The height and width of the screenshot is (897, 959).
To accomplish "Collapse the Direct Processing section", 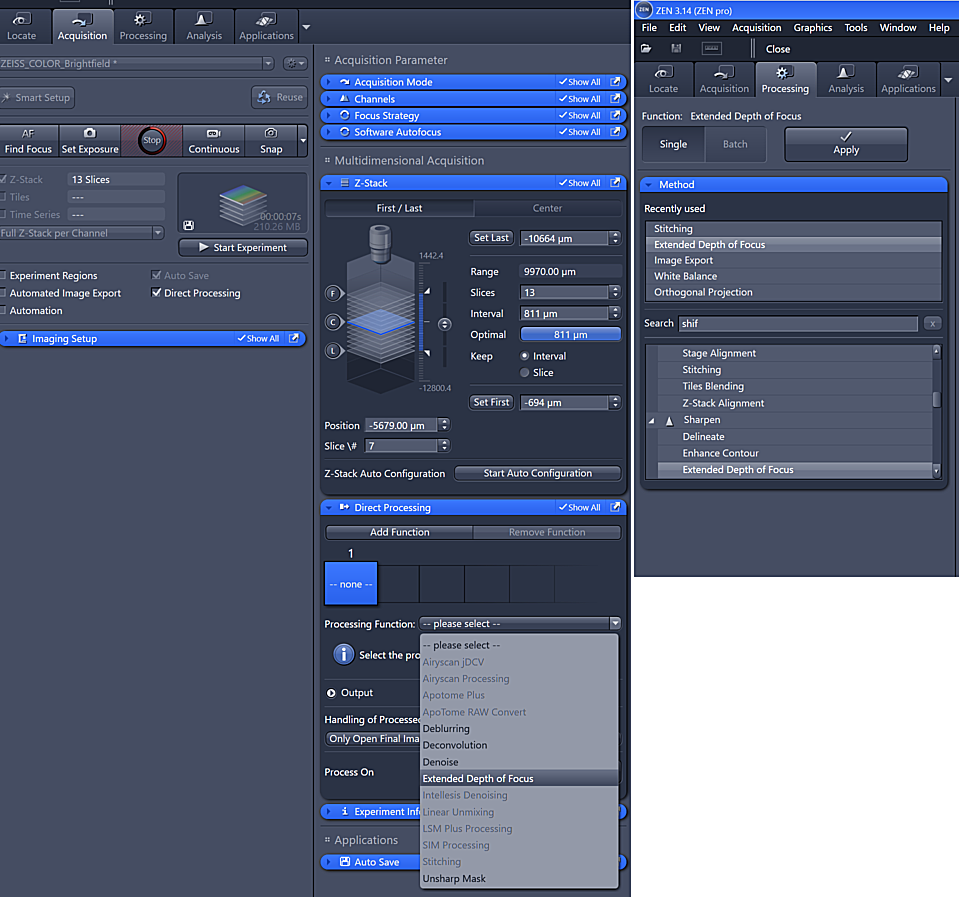I will point(329,508).
